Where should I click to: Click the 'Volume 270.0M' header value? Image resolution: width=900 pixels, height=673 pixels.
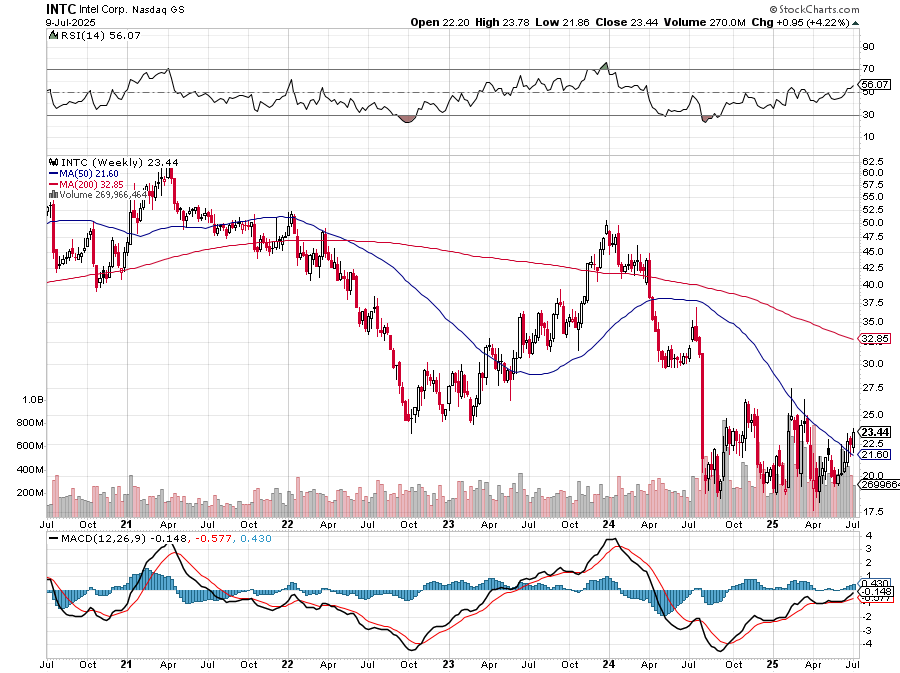(x=704, y=22)
